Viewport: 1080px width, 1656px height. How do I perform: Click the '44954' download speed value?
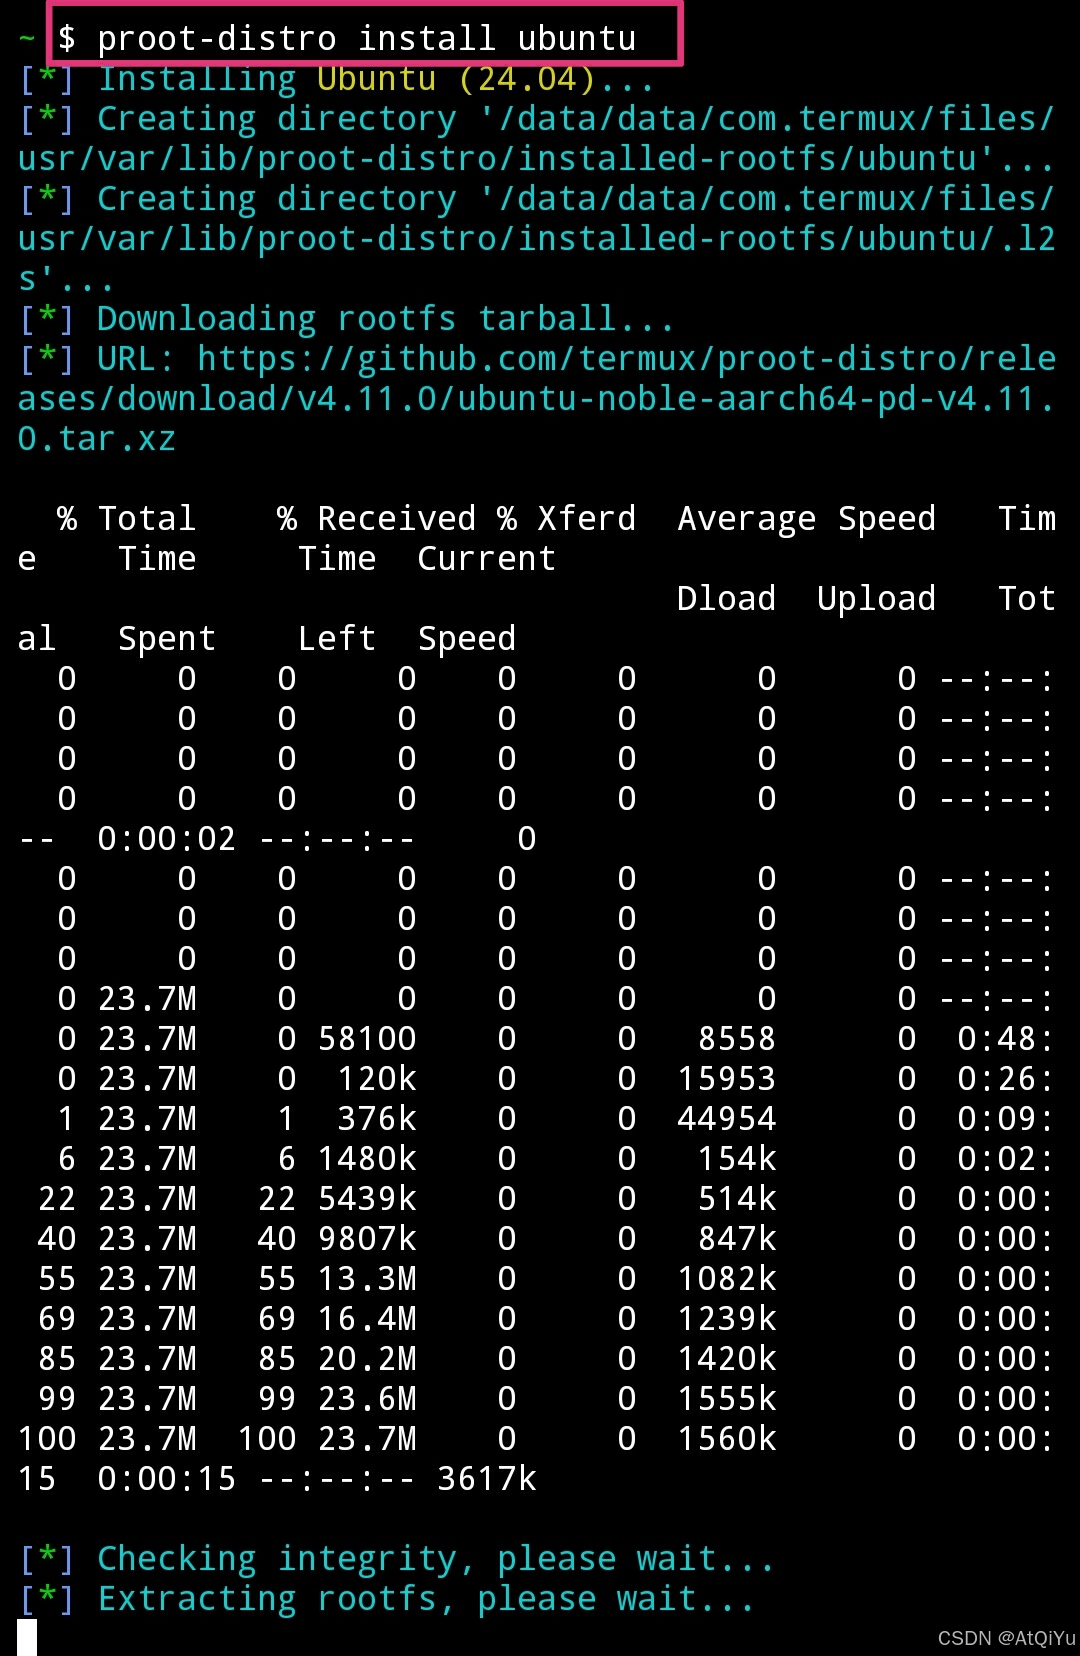[x=727, y=1118]
